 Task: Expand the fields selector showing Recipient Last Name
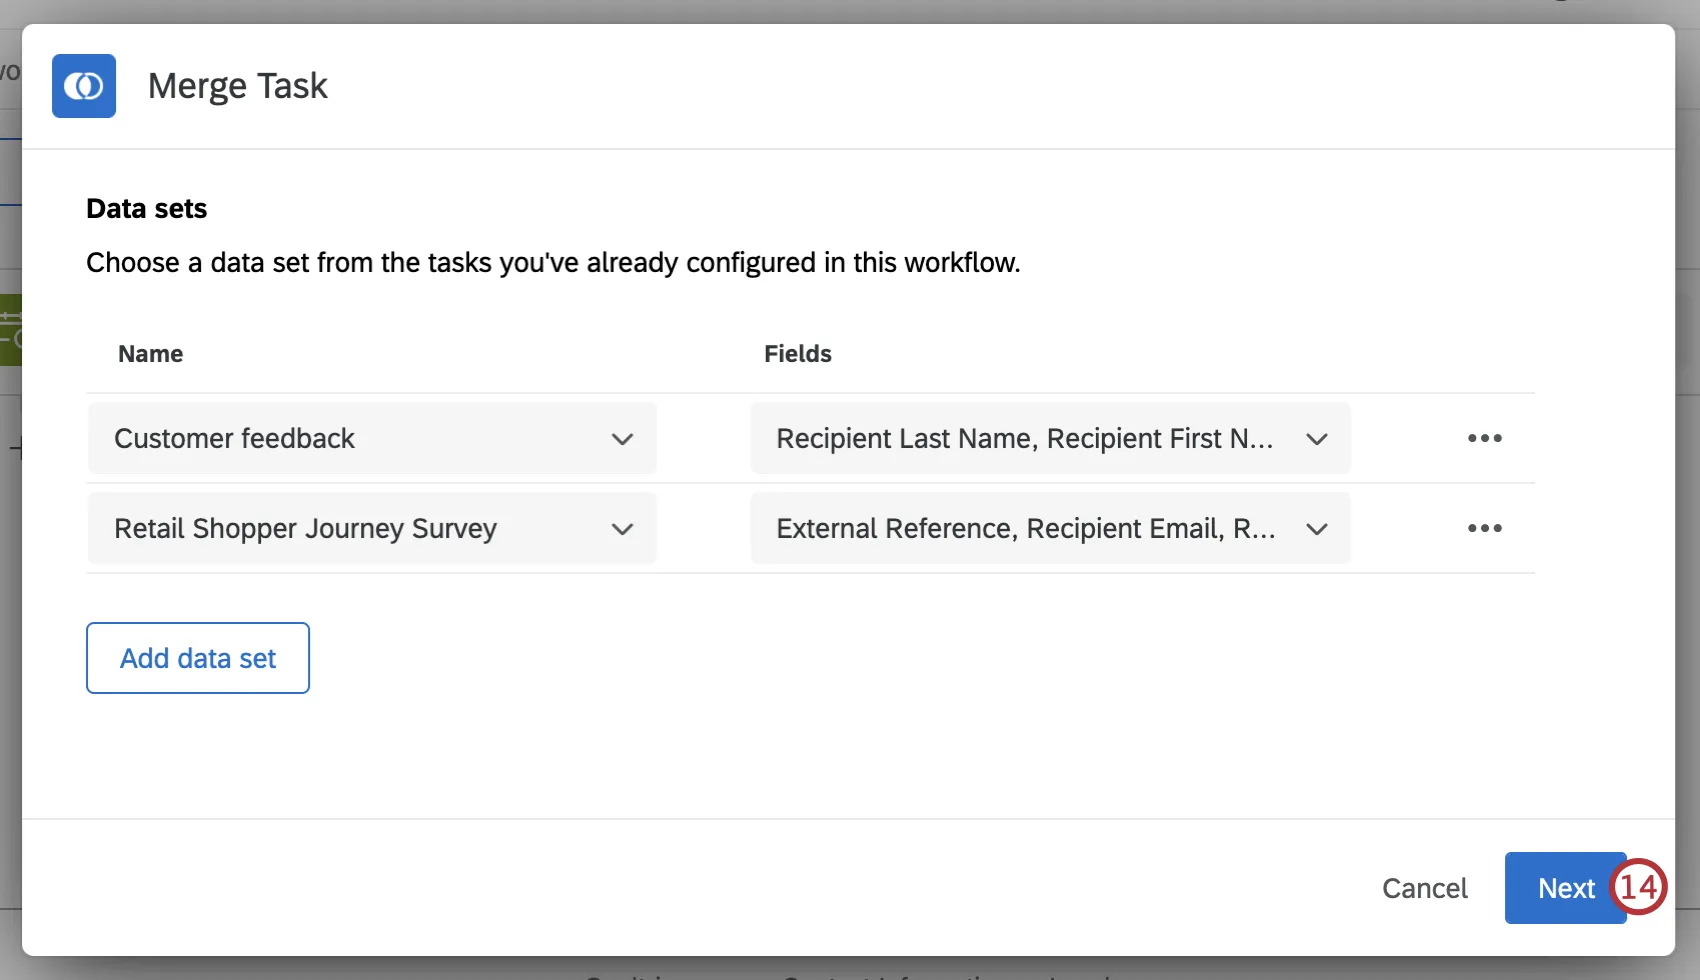1049,438
